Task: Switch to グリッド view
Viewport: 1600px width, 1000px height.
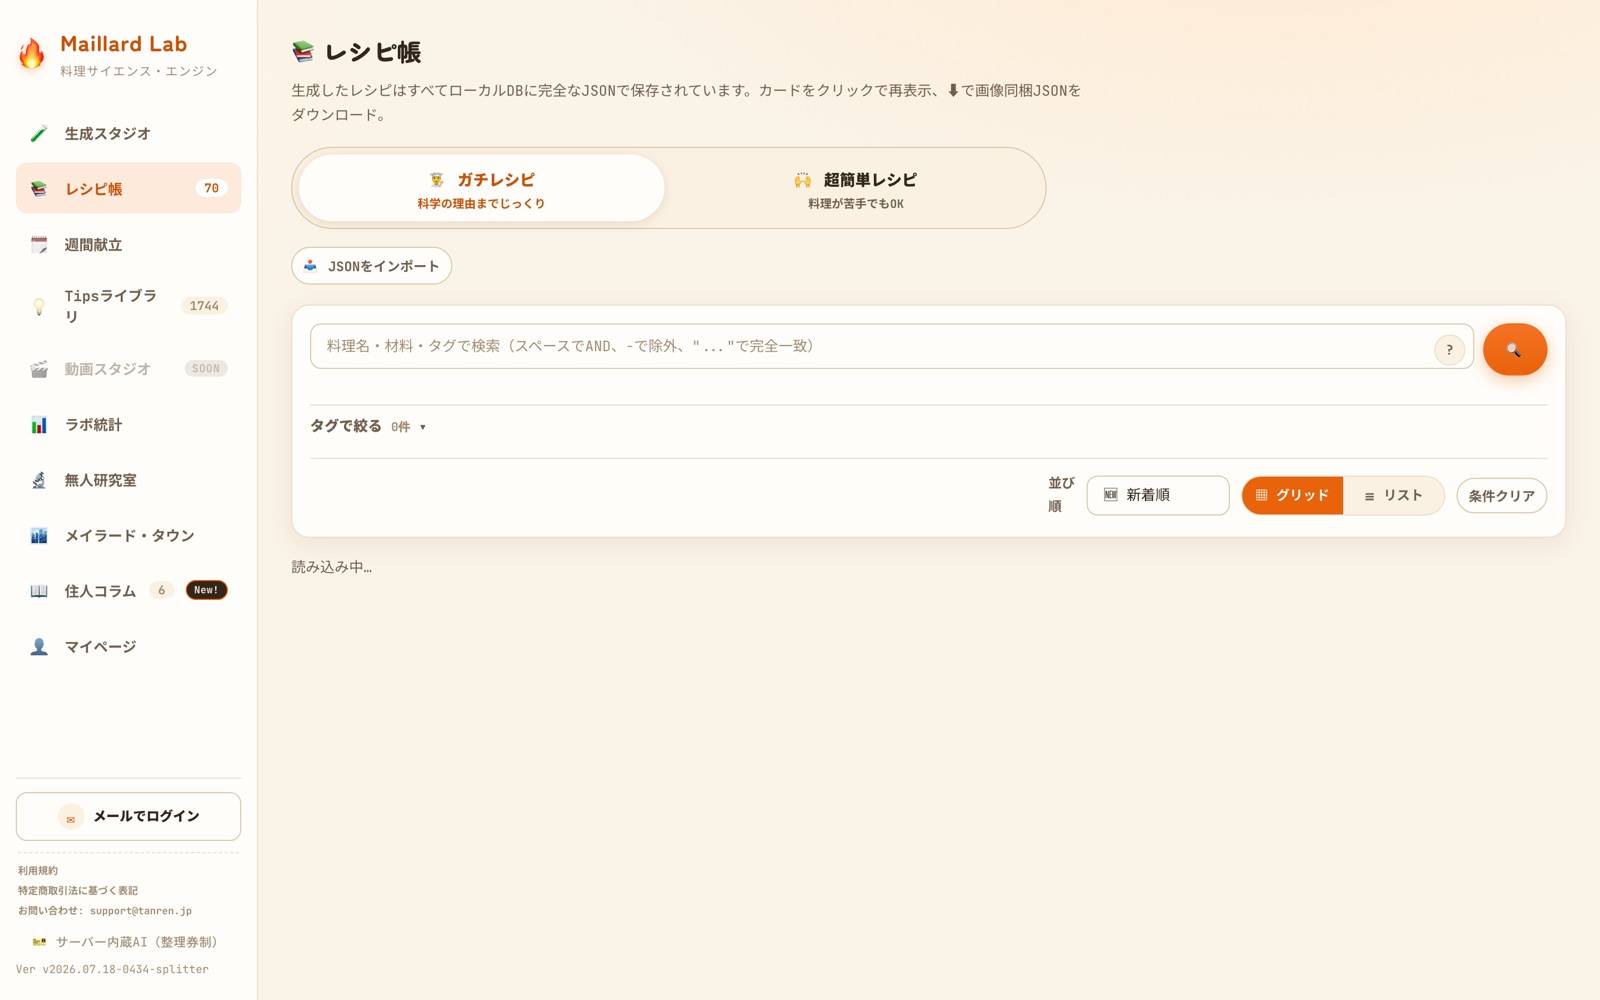Action: [1292, 495]
